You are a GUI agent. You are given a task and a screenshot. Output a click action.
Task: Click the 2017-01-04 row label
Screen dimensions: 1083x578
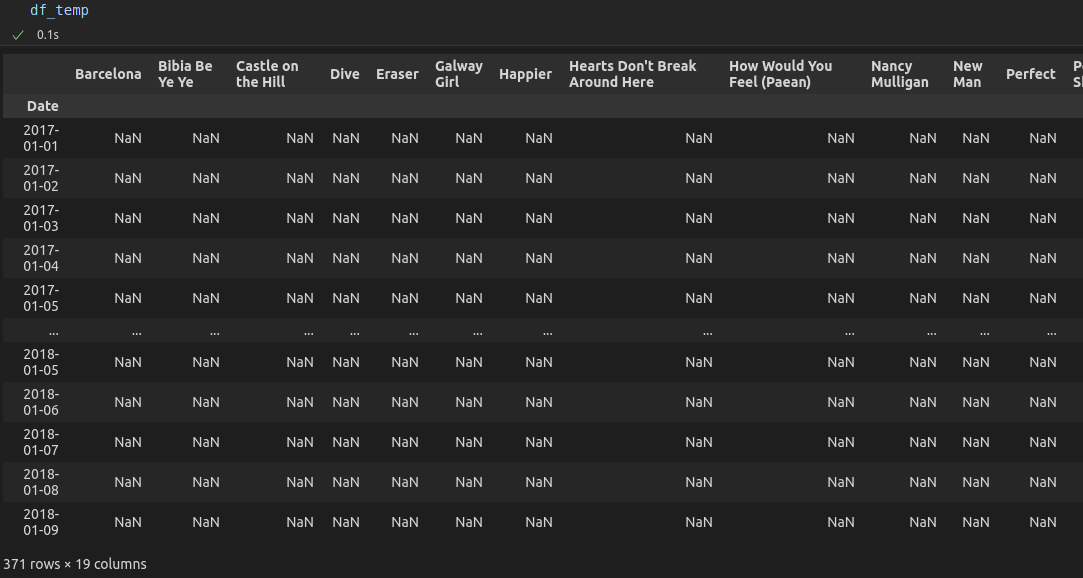[x=41, y=258]
